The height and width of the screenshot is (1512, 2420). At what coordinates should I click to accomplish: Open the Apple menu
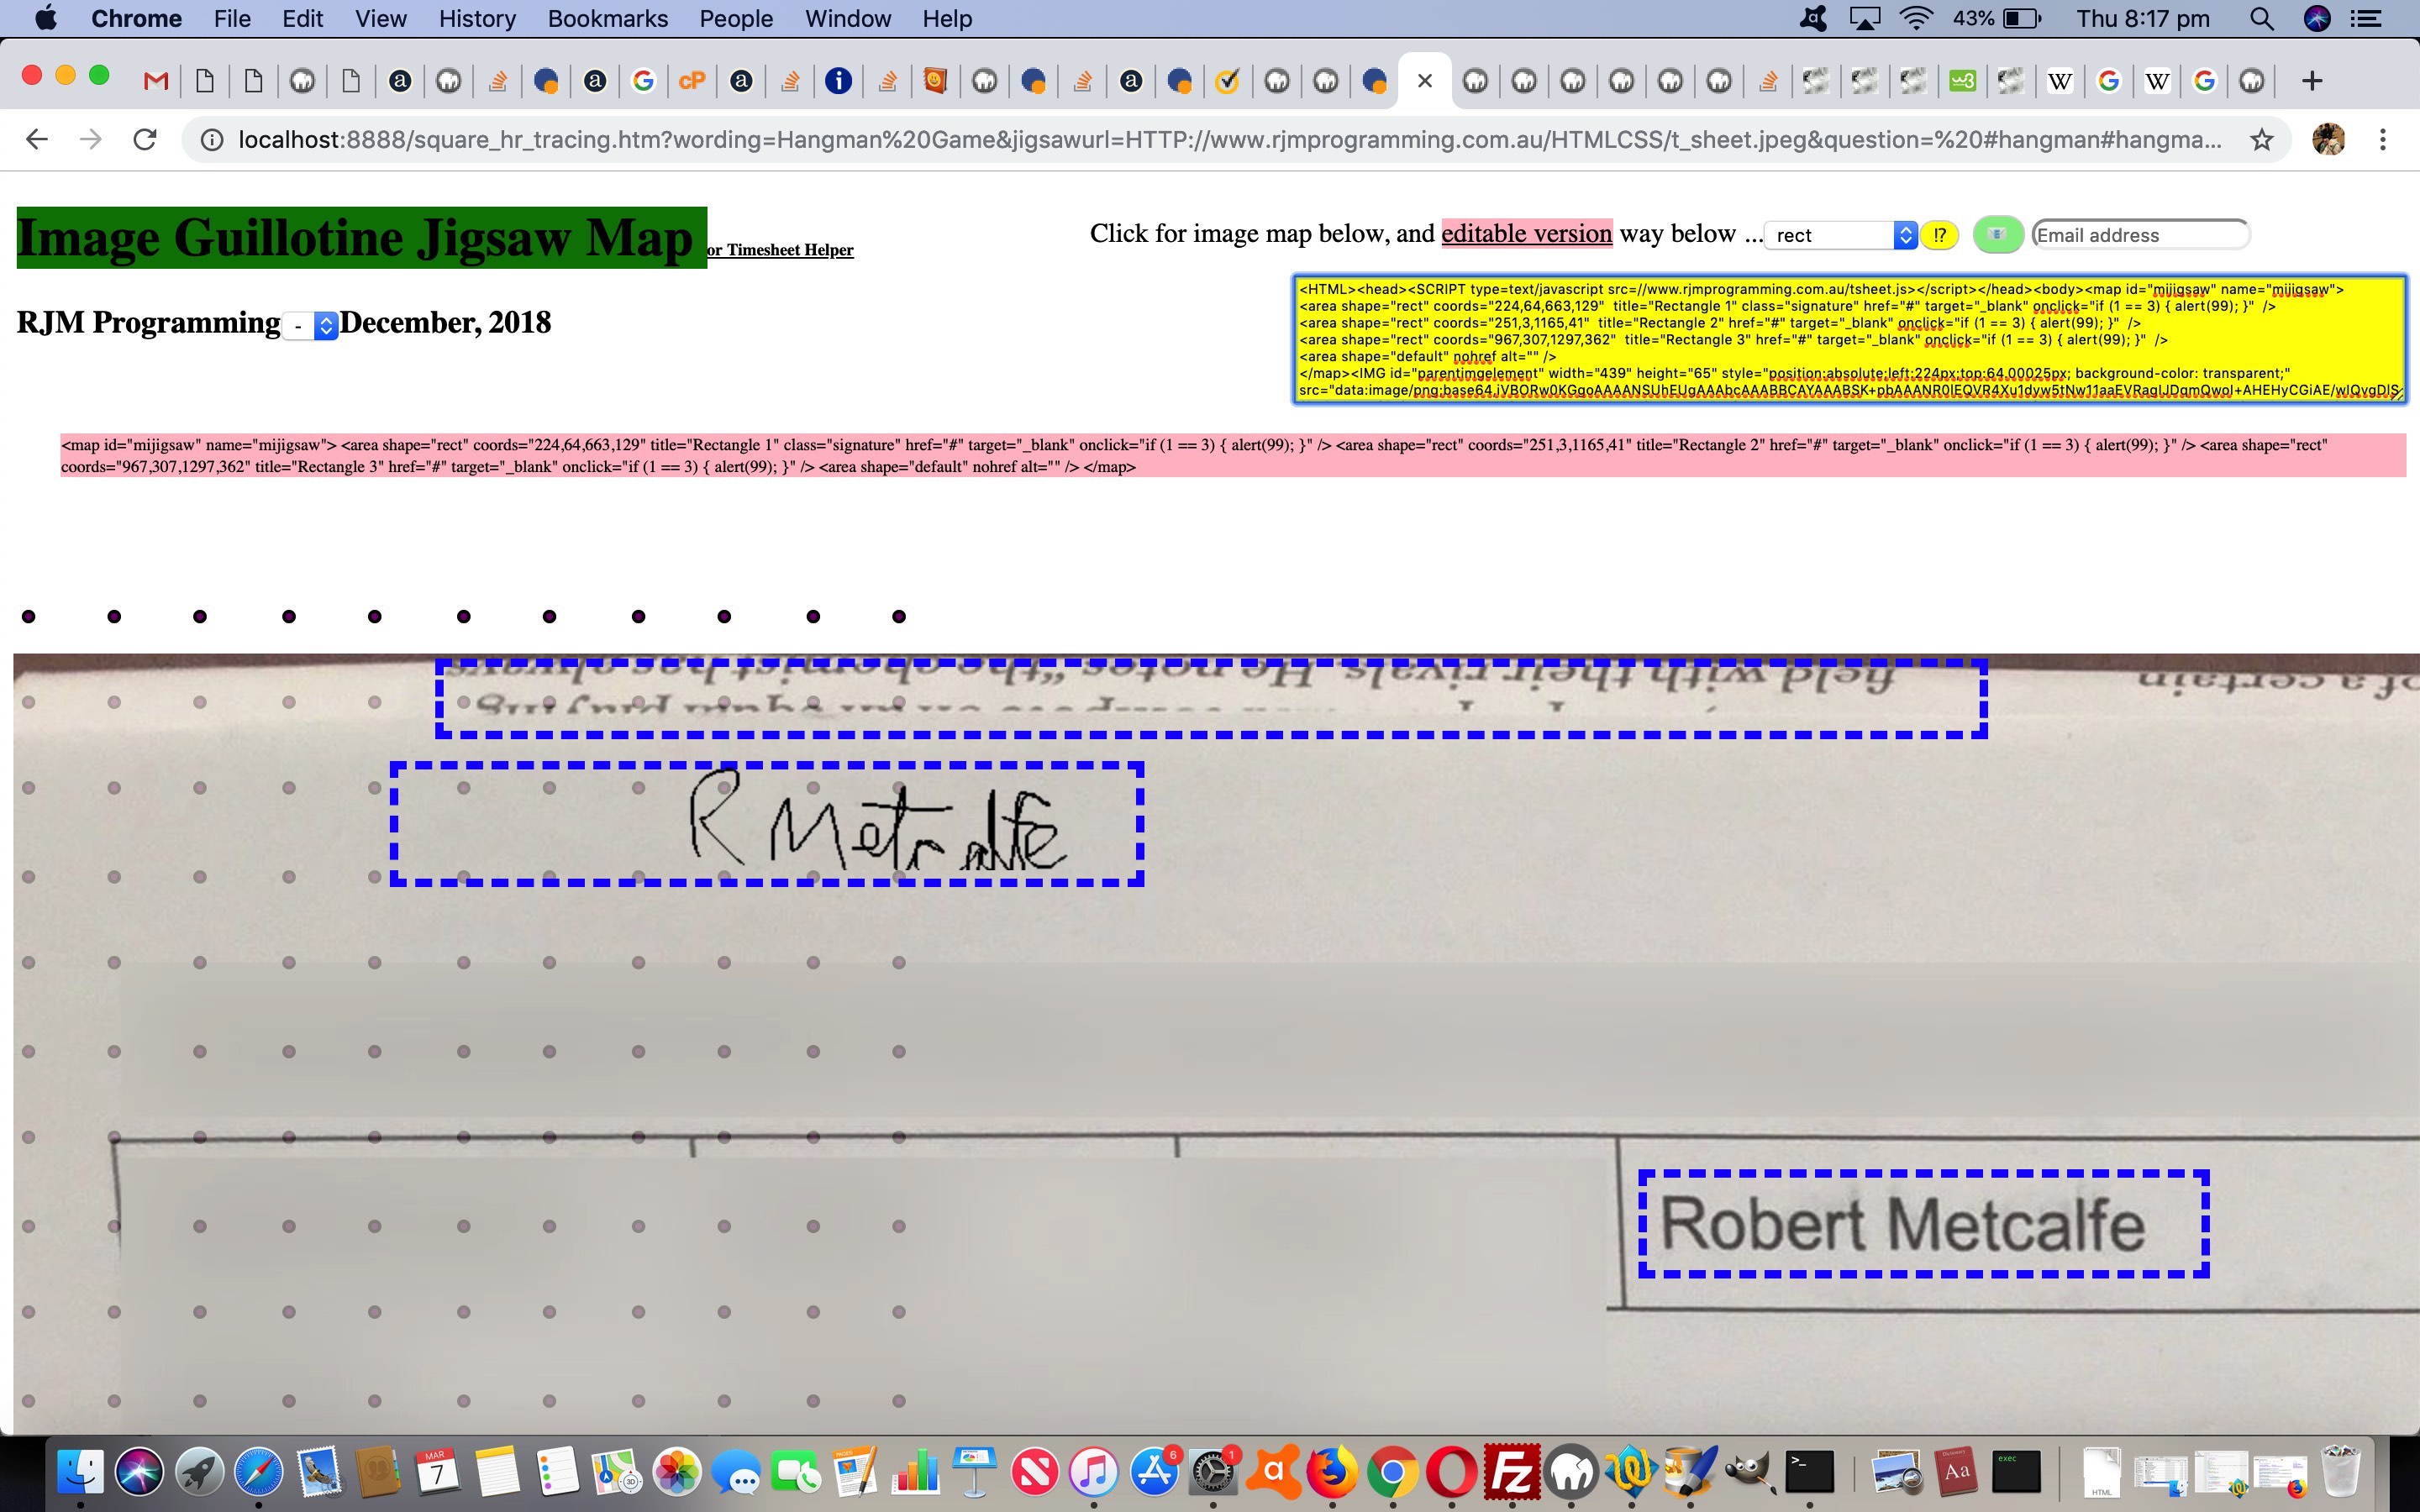[x=45, y=19]
